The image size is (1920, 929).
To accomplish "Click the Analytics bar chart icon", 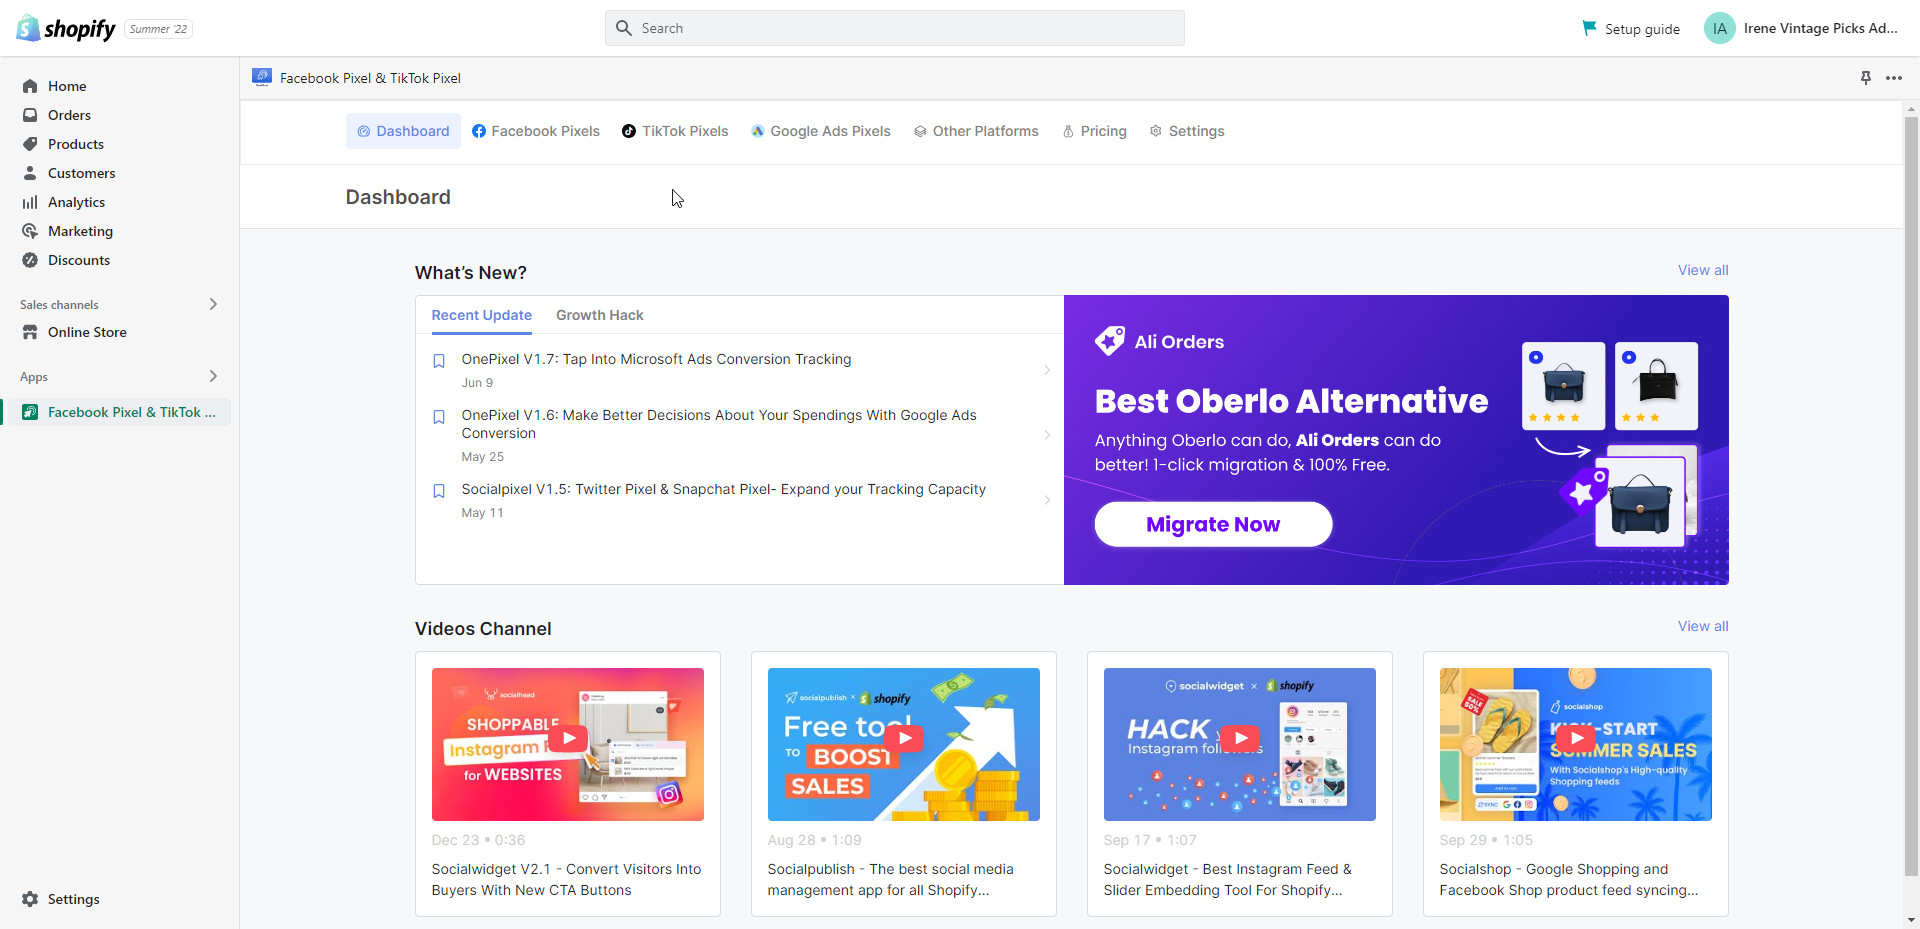I will (x=30, y=202).
